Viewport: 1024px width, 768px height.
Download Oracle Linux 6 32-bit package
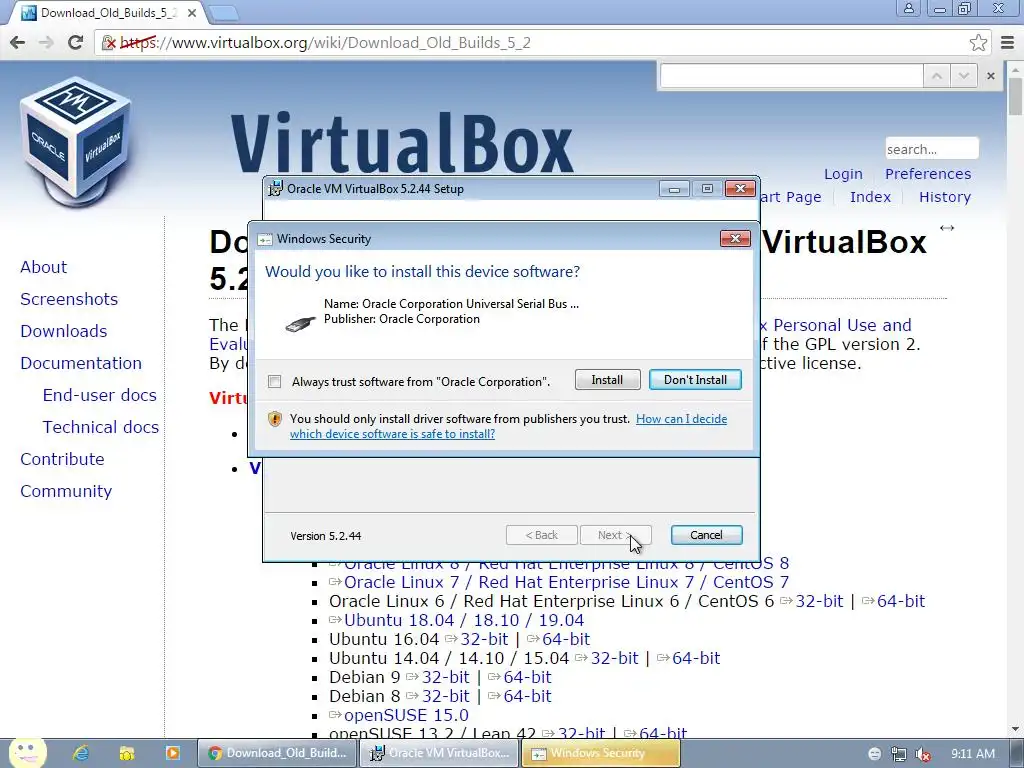click(x=819, y=601)
